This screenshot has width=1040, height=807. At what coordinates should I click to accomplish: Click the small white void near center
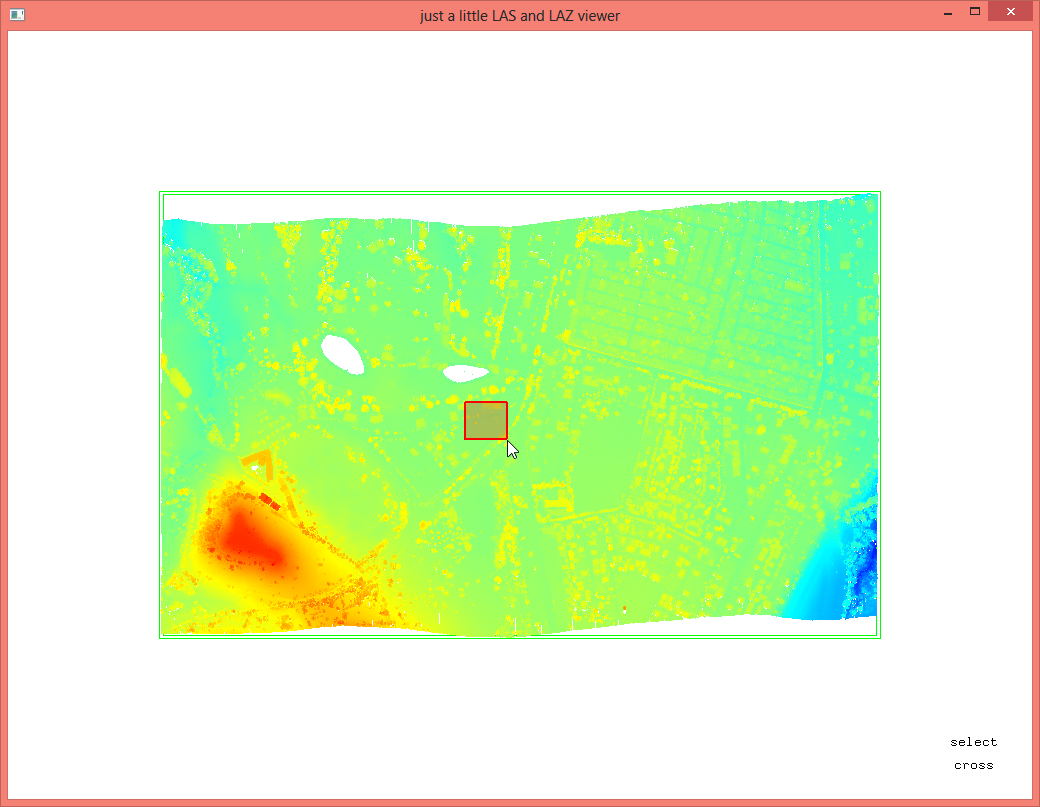(465, 373)
